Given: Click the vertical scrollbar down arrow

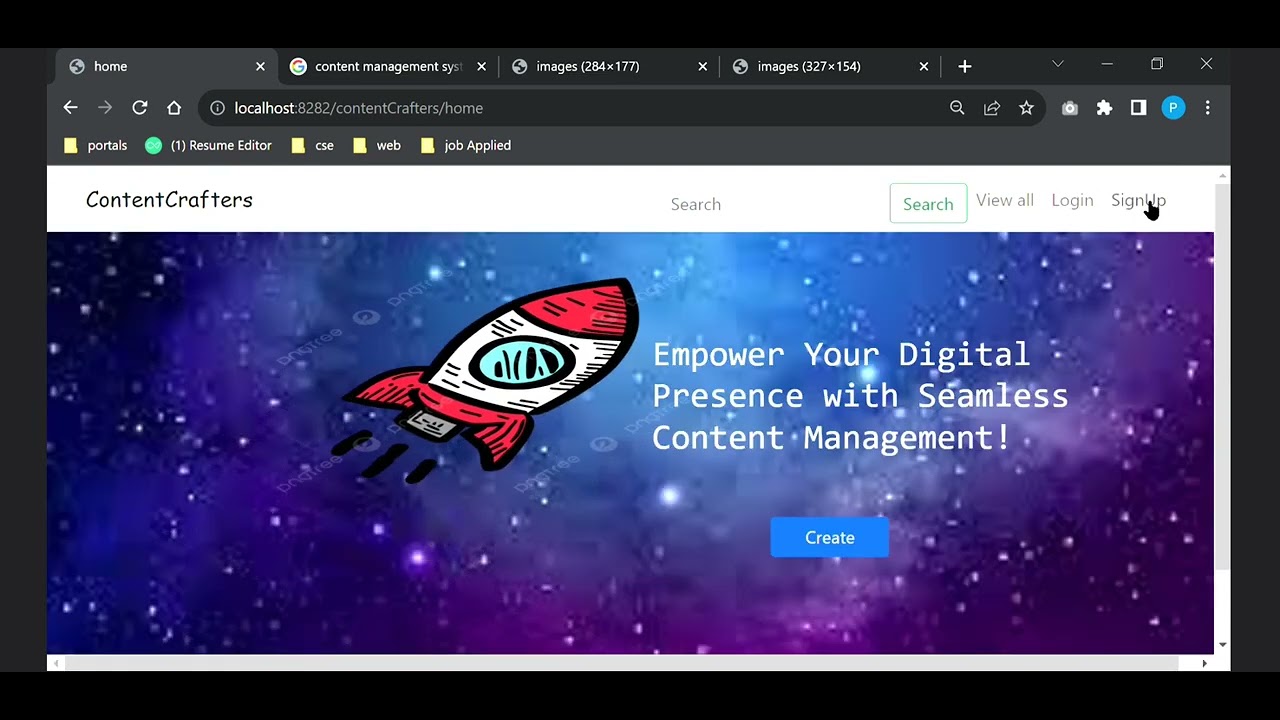Looking at the screenshot, I should (1222, 645).
